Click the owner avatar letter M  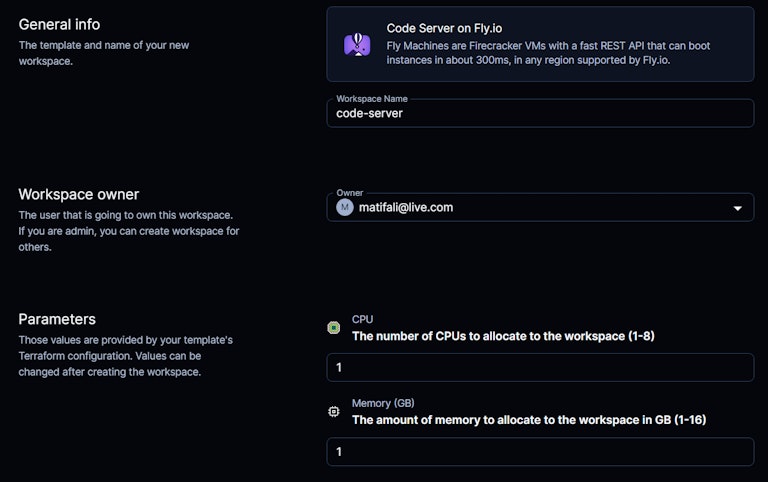click(x=345, y=207)
